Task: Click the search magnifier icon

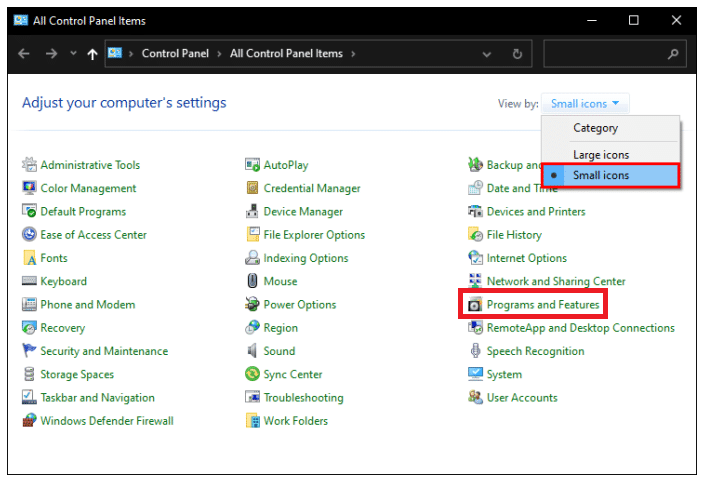Action: (x=672, y=54)
